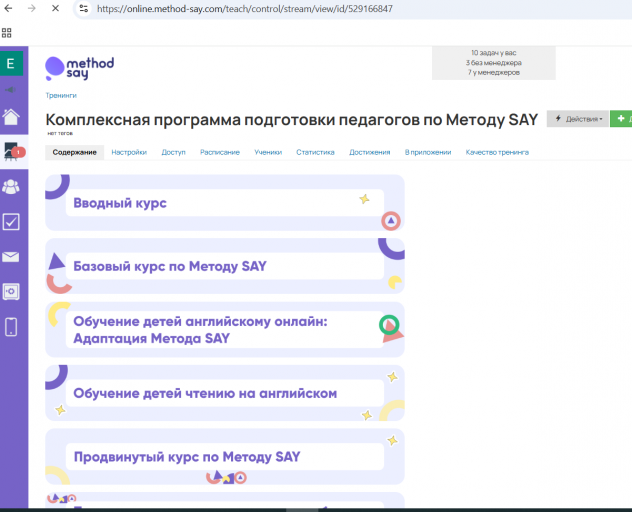Click the green plus add button
Screen dimensions: 632x512
click(621, 119)
